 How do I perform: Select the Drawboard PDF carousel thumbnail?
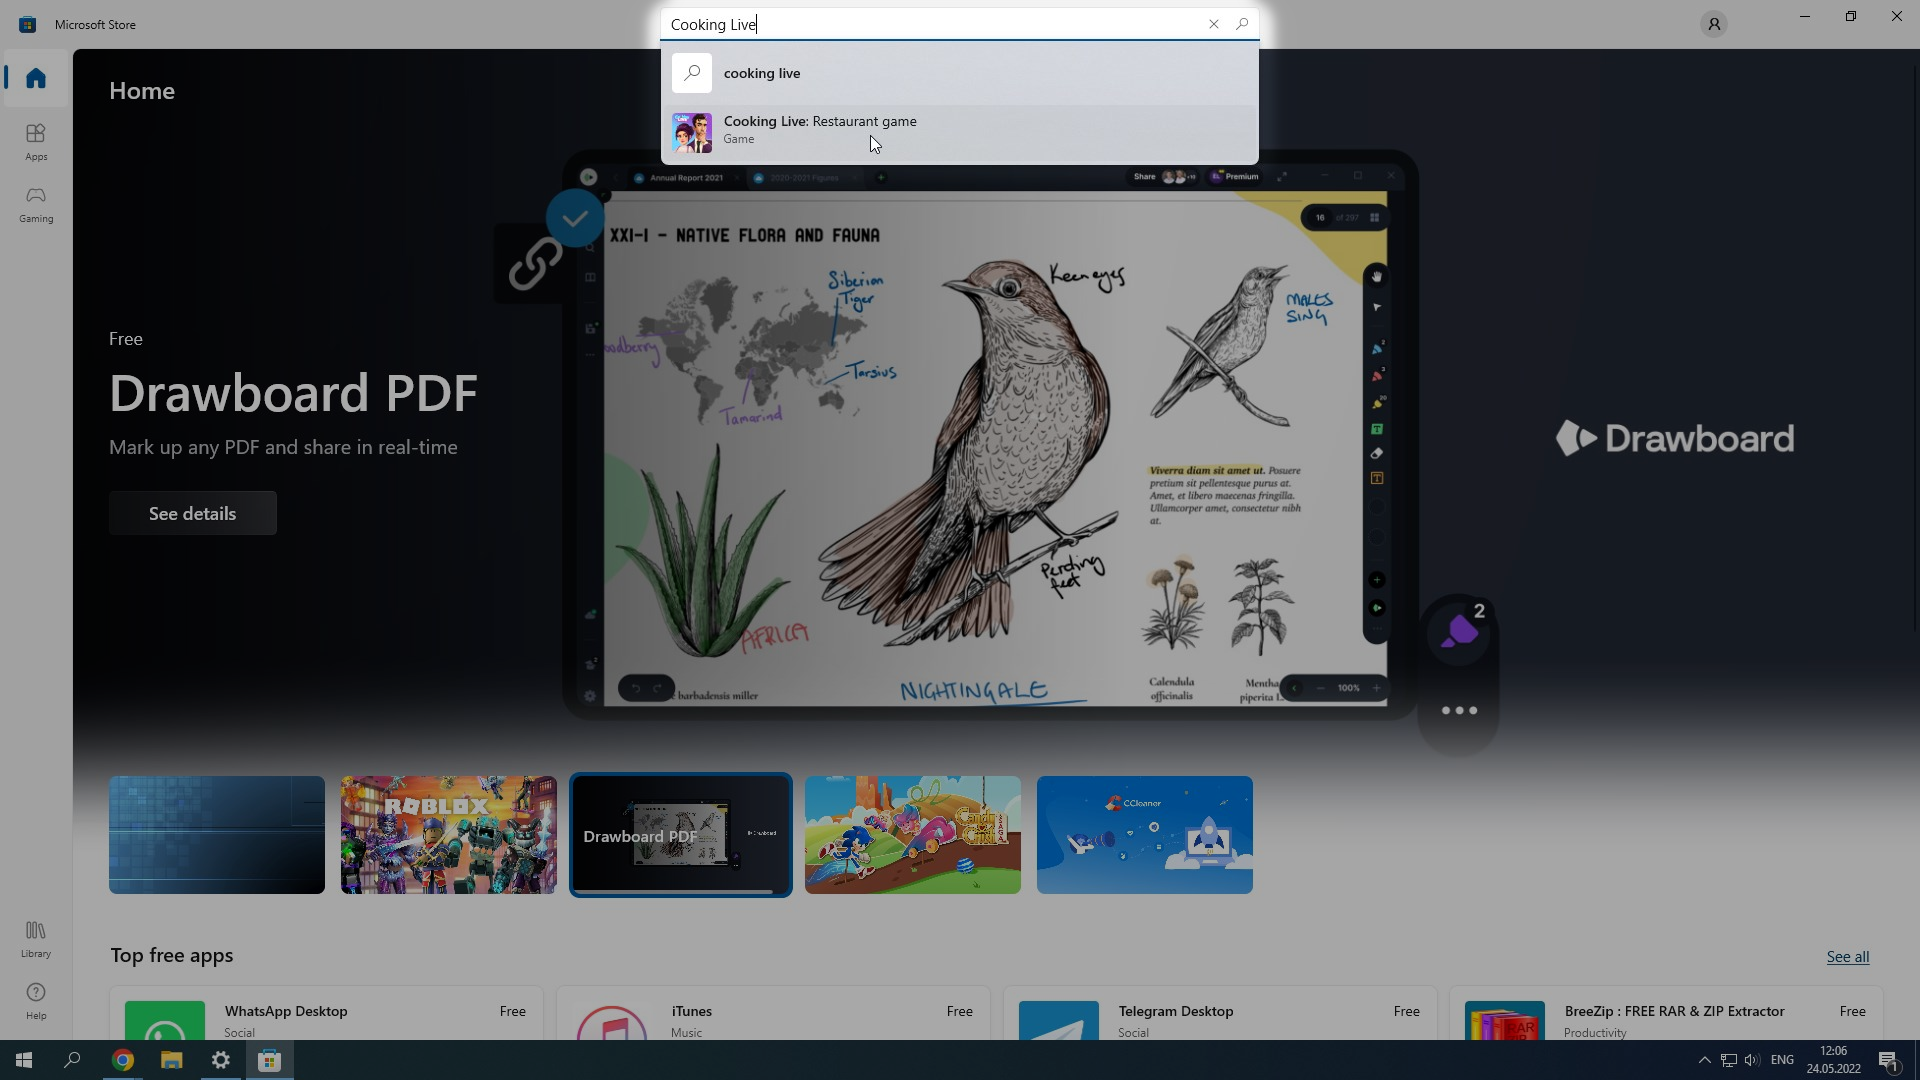coord(681,835)
